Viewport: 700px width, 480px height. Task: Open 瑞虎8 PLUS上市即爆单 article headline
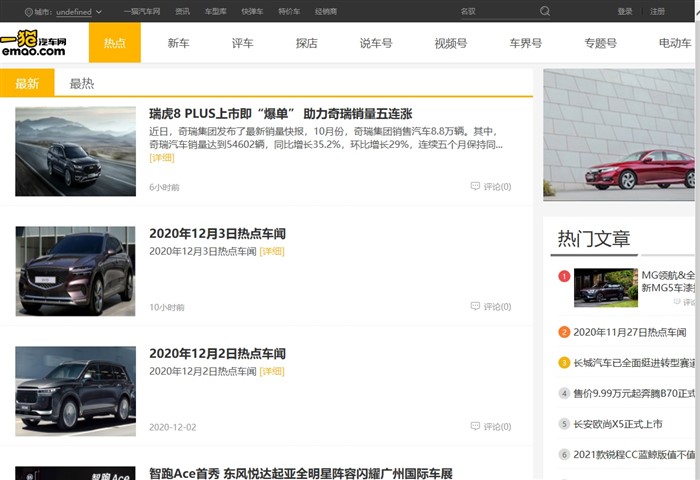pos(280,113)
